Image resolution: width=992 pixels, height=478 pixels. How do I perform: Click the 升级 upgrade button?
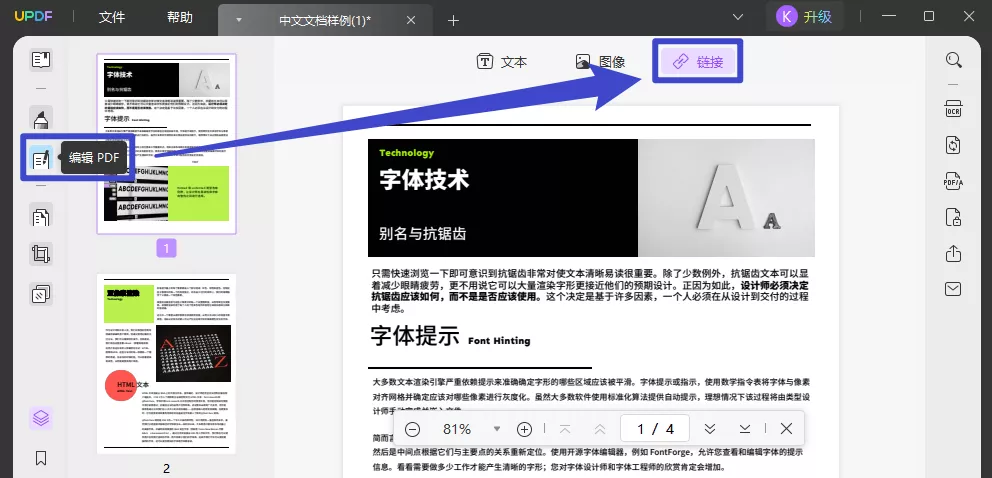[x=817, y=17]
